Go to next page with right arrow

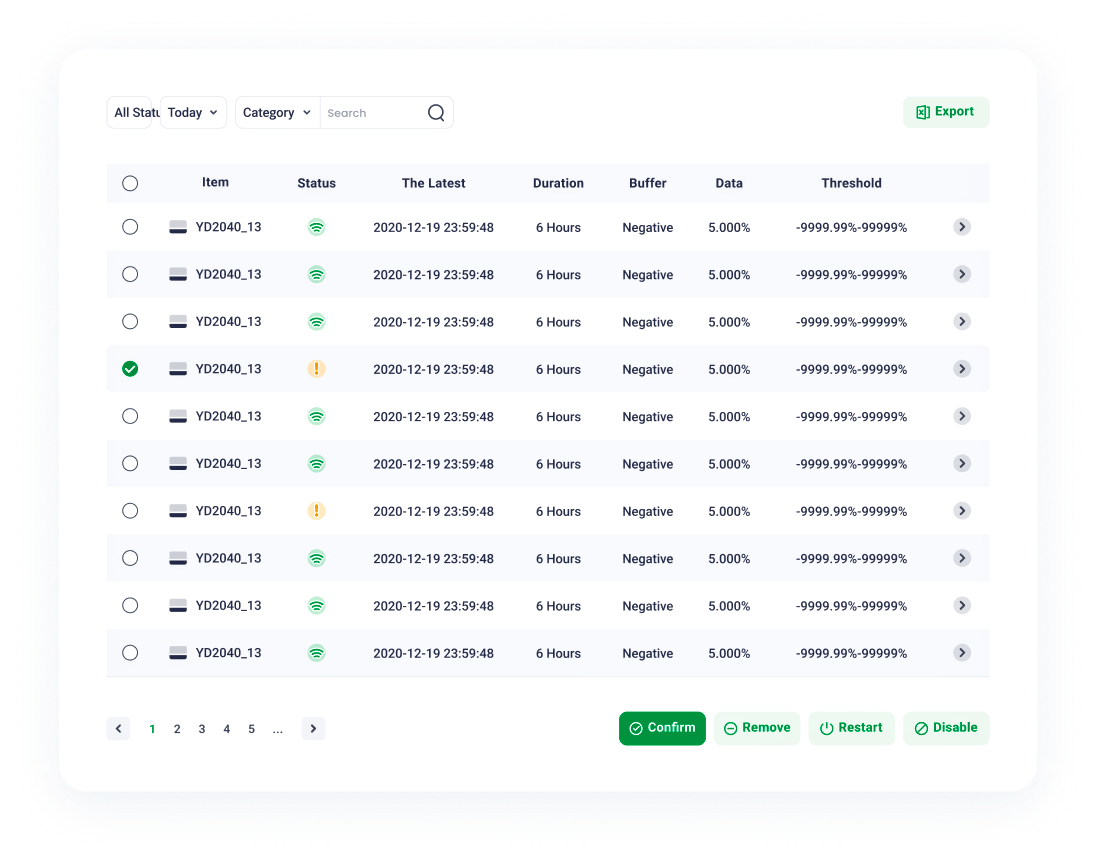click(x=313, y=729)
